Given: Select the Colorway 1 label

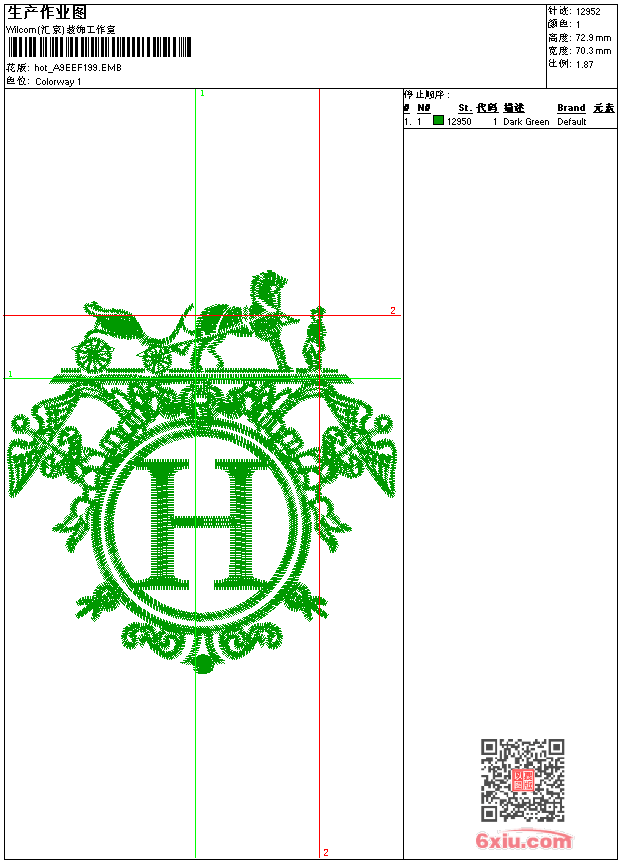Looking at the screenshot, I should [x=58, y=81].
